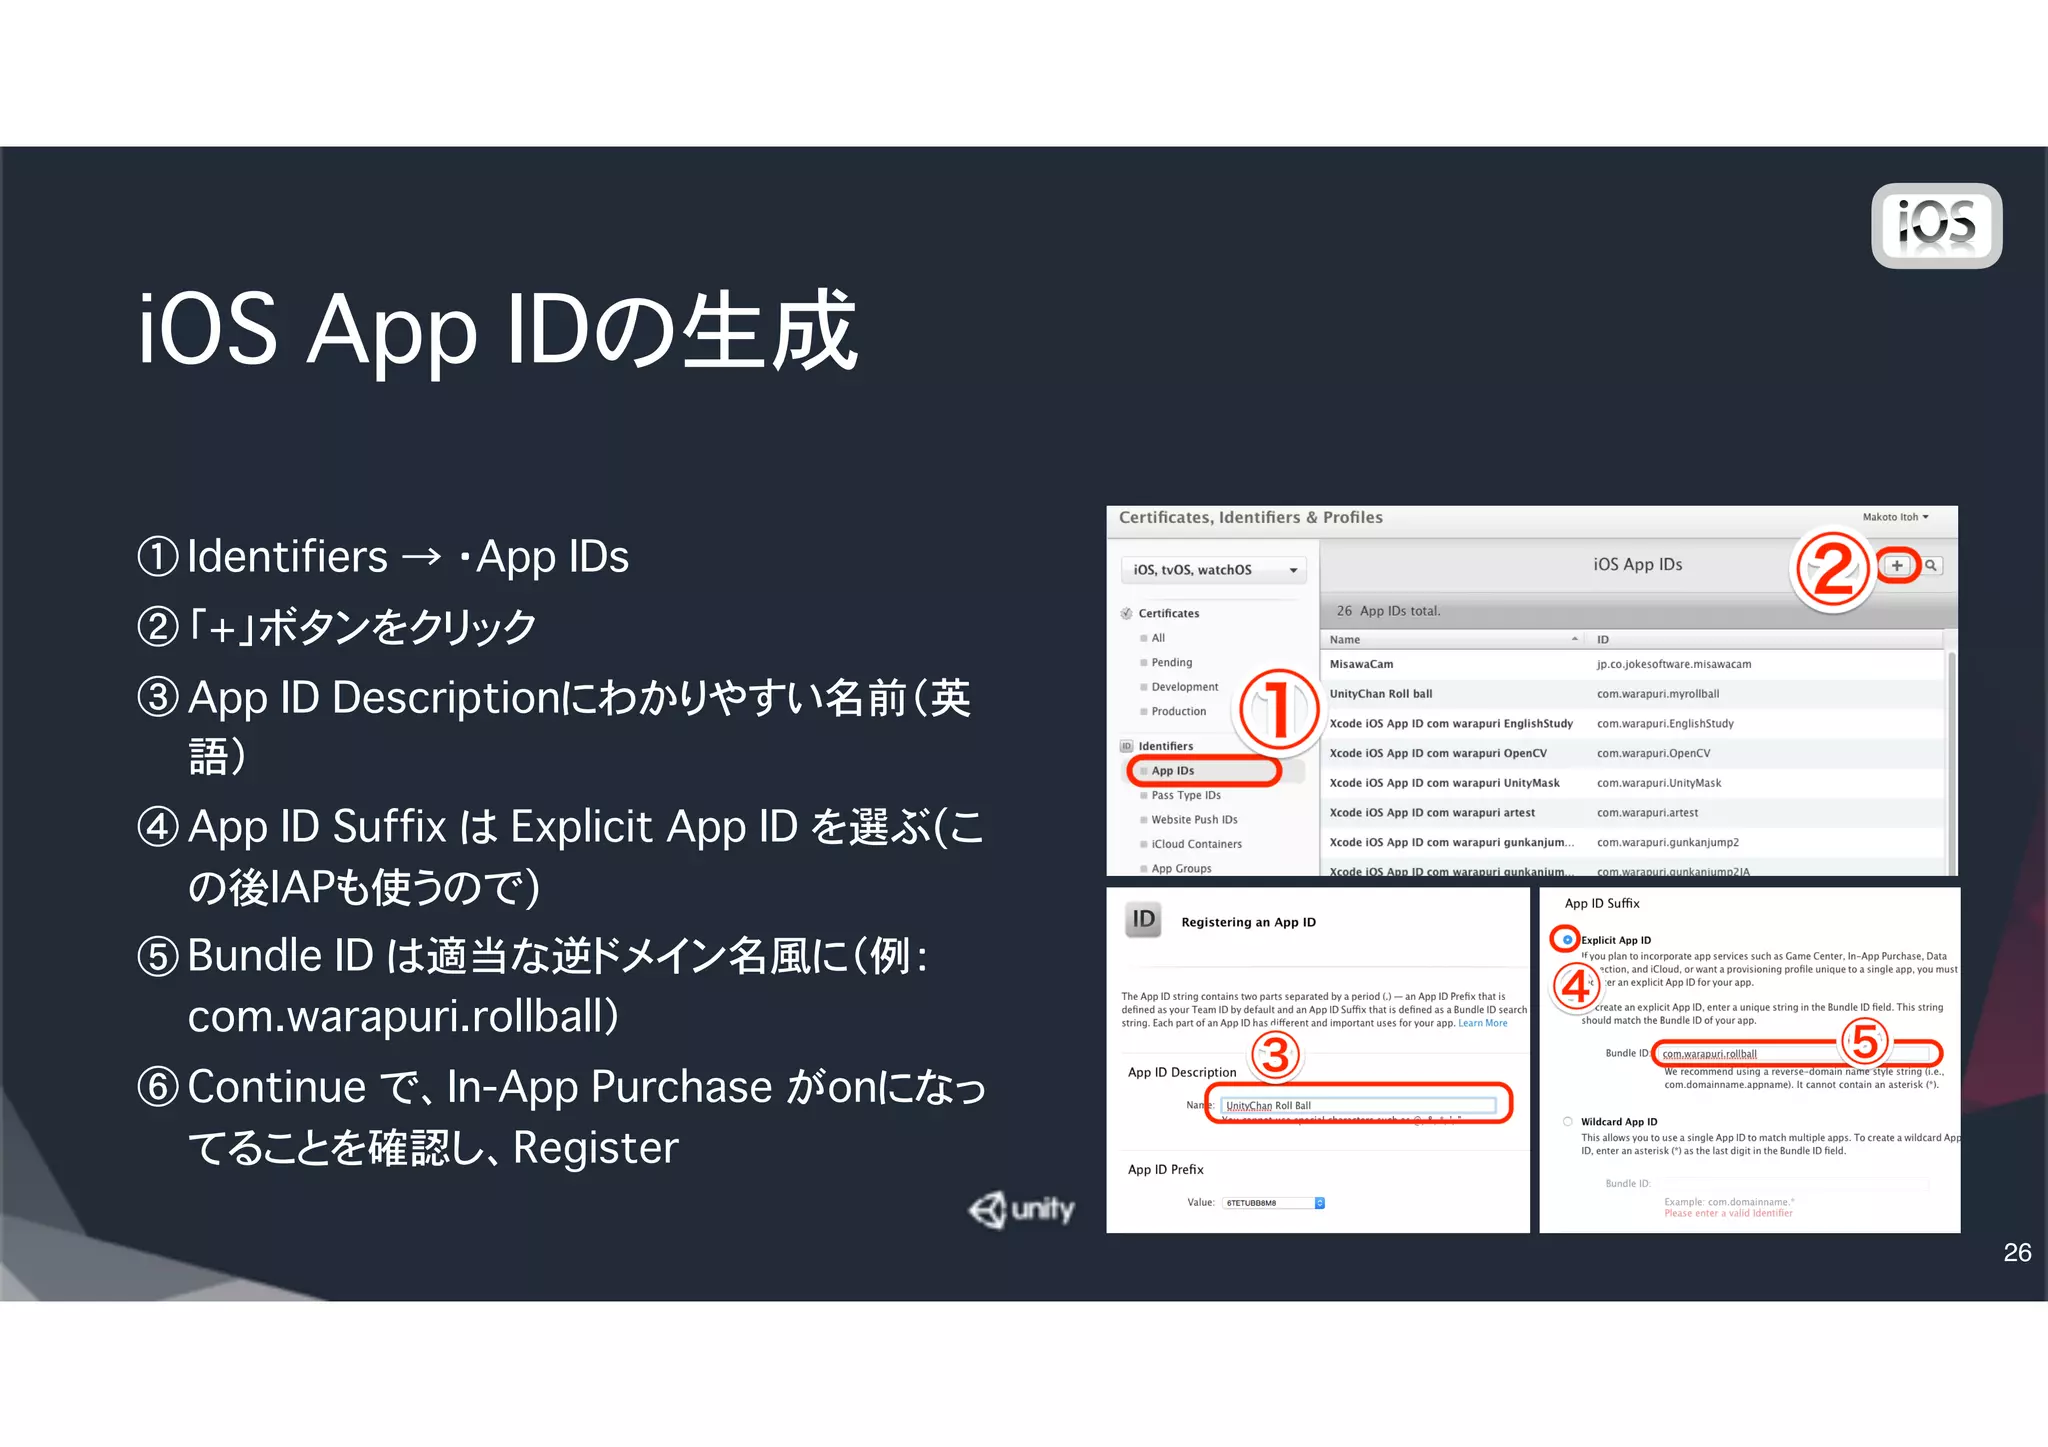2048x1447 pixels.
Task: Open the App ID Prefix Value dropdown
Action: pyautogui.click(x=1274, y=1203)
